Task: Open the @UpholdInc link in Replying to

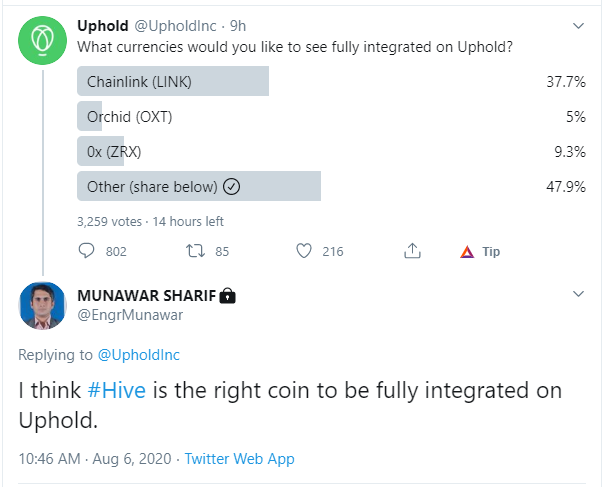Action: (138, 355)
